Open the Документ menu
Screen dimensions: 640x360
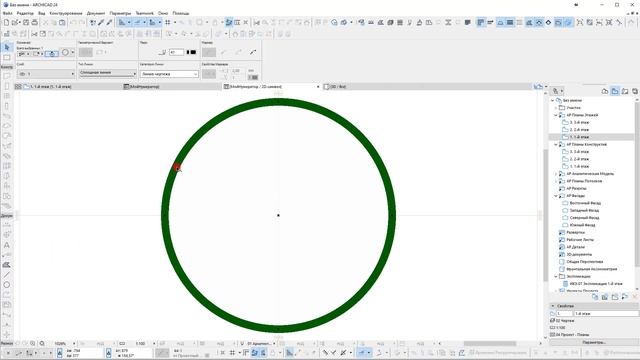click(x=96, y=13)
